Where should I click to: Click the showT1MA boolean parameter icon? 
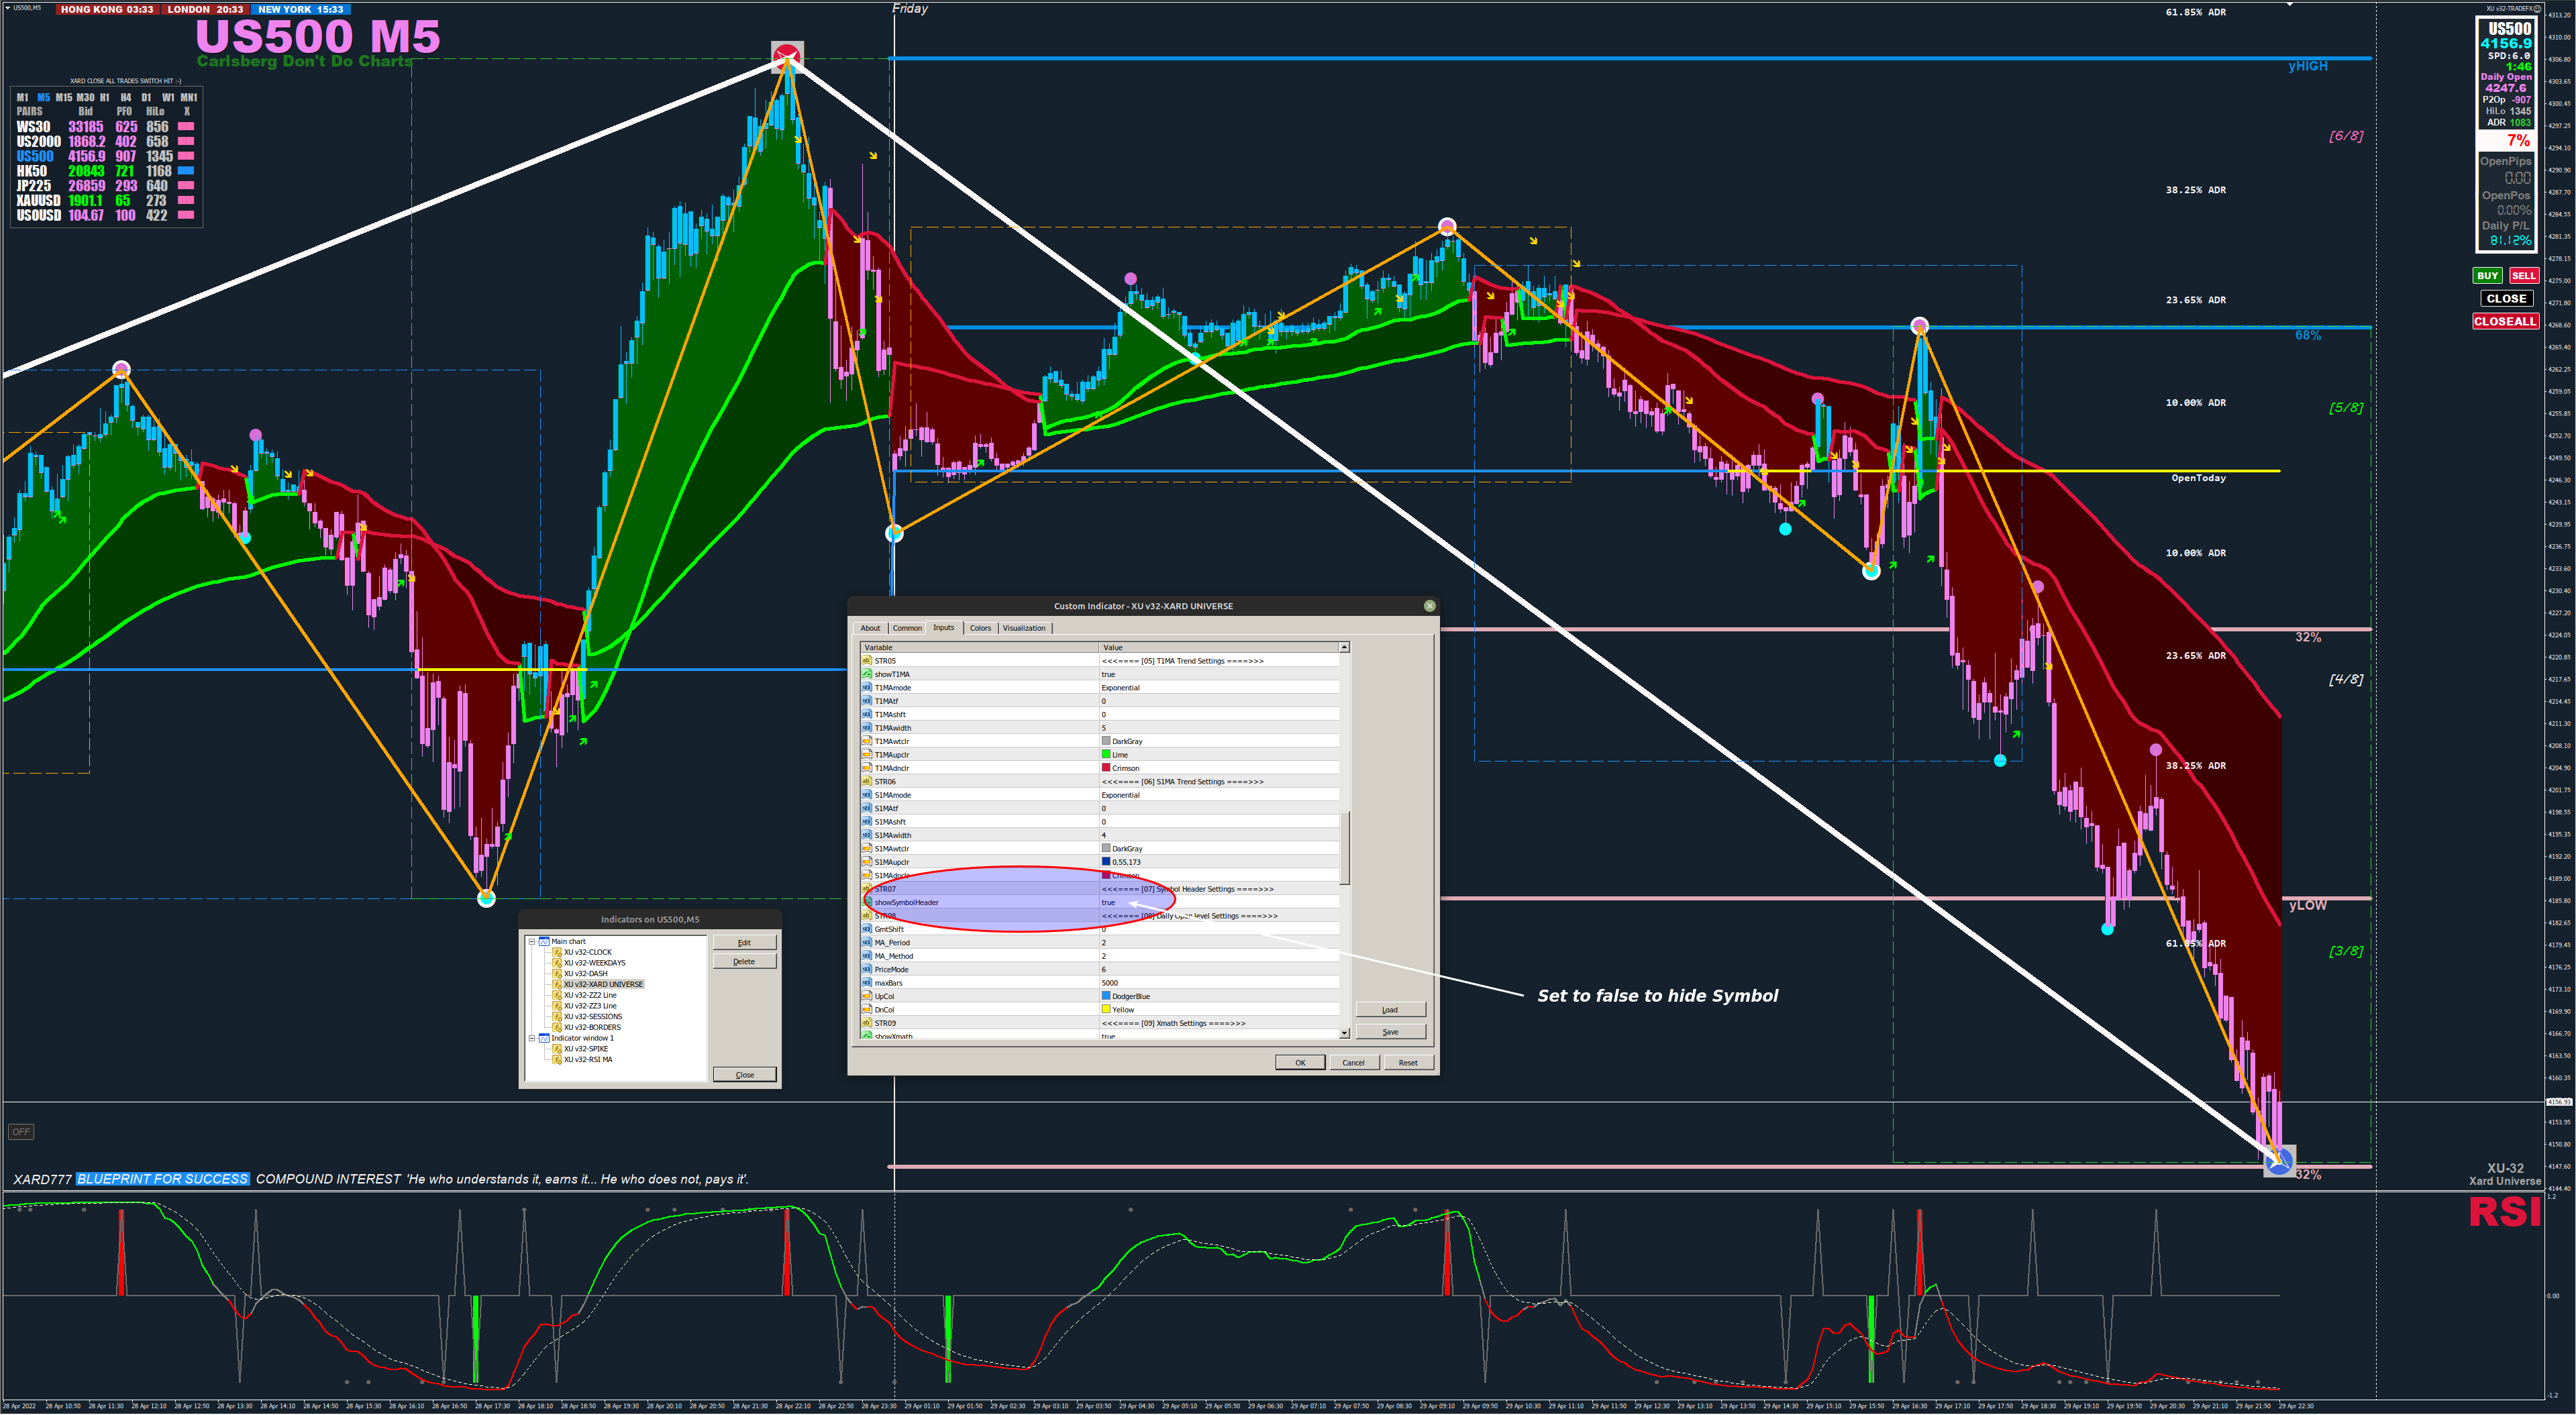point(867,675)
